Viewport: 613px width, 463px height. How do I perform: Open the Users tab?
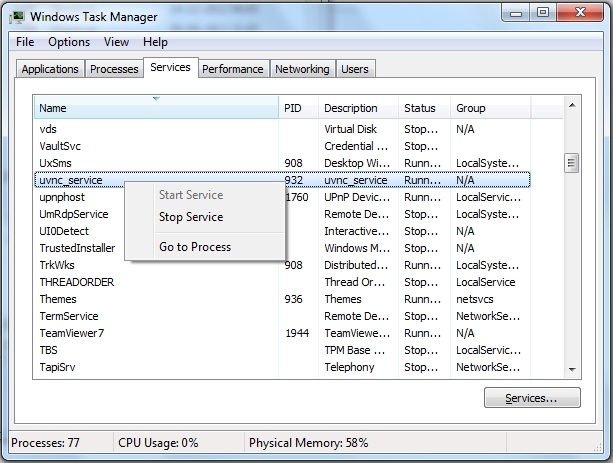click(x=355, y=69)
